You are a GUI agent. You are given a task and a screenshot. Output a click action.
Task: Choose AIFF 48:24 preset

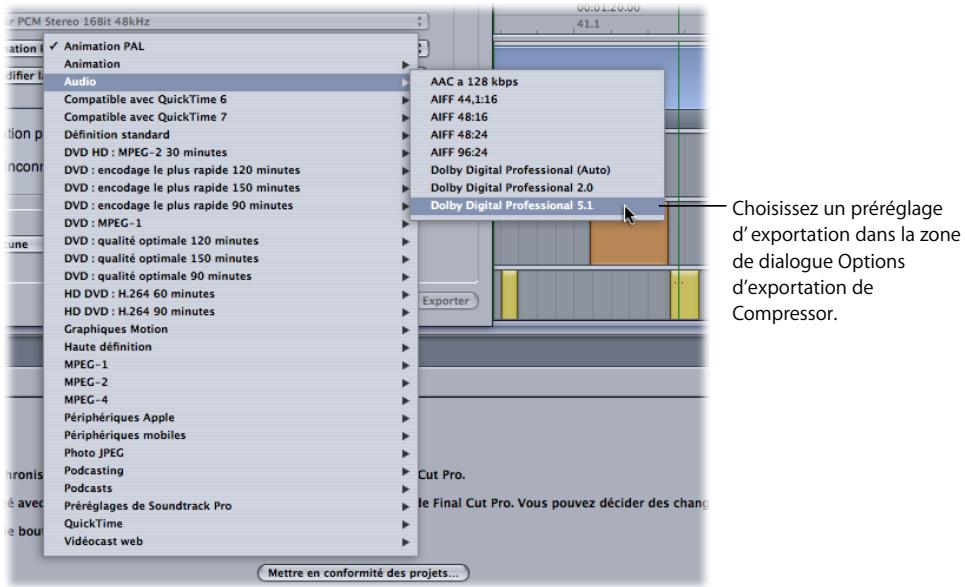tap(538, 135)
